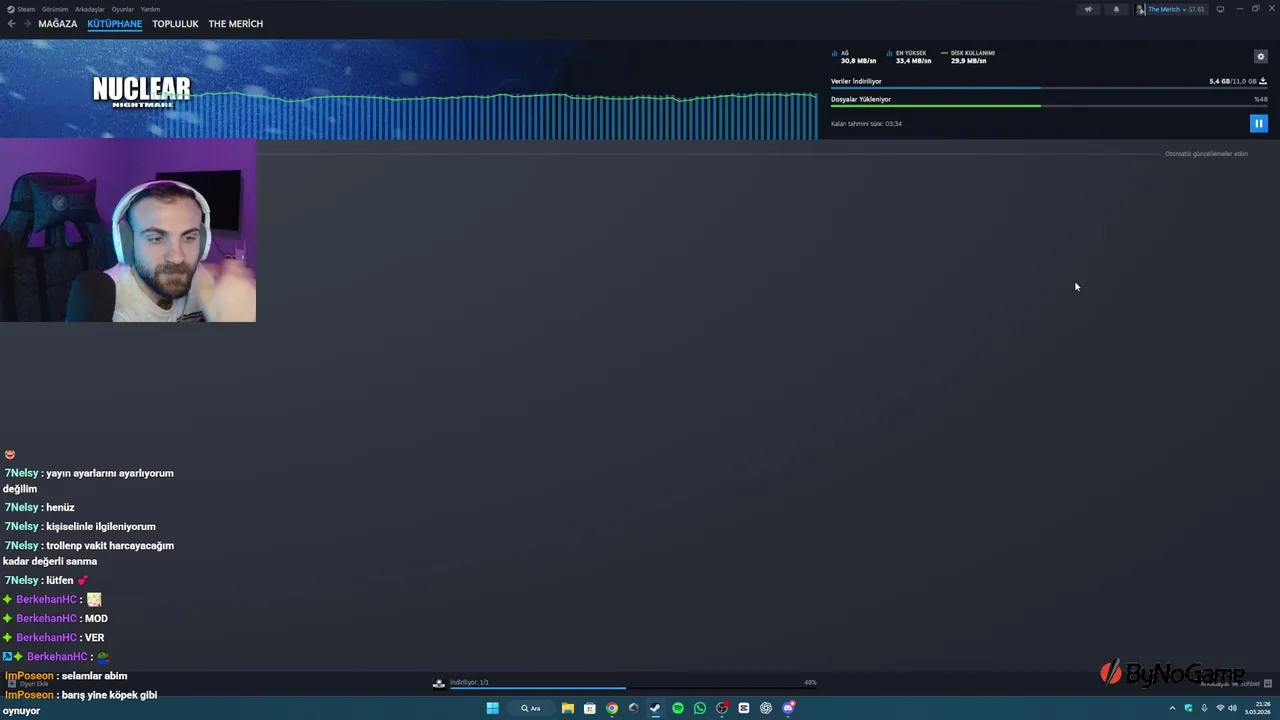The image size is (1280, 720).
Task: Open ChatGPT taskbar icon
Action: [766, 708]
